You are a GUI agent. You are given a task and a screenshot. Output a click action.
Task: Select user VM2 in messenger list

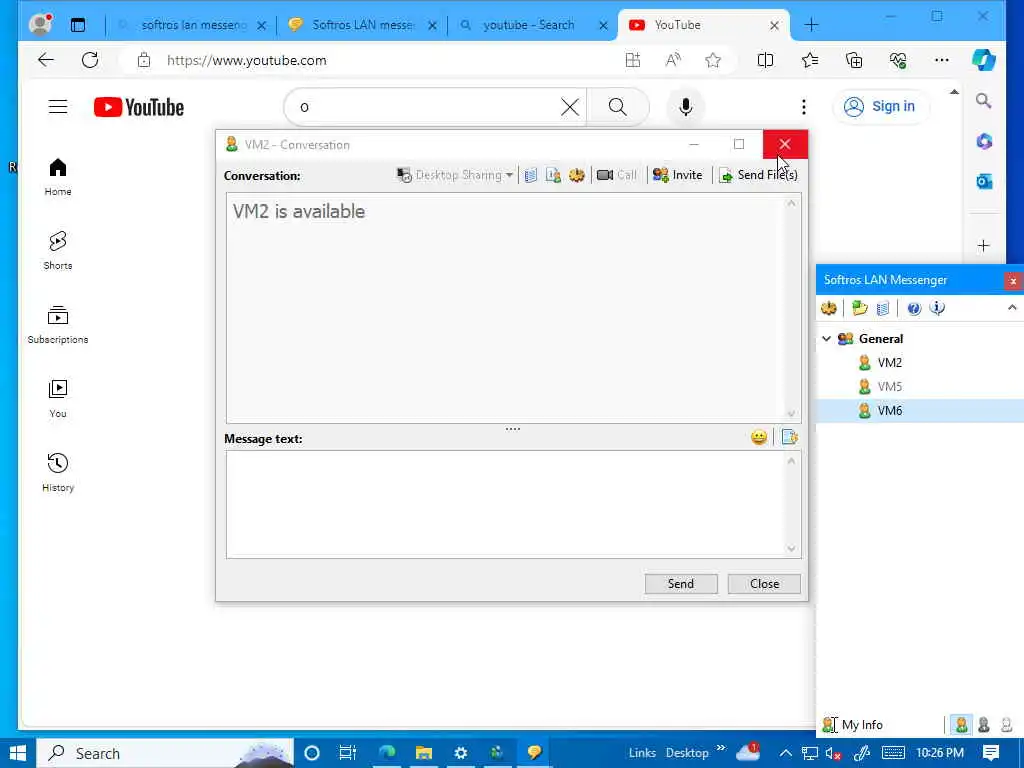(x=889, y=362)
